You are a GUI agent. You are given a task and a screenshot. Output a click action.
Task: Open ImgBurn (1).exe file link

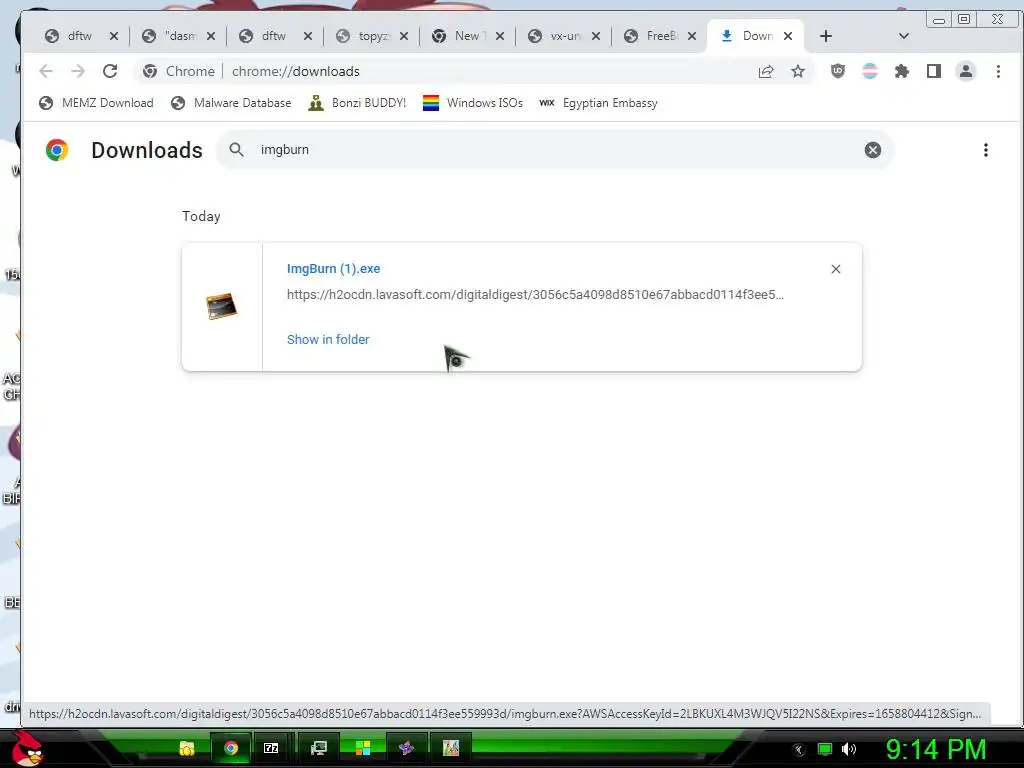333,268
